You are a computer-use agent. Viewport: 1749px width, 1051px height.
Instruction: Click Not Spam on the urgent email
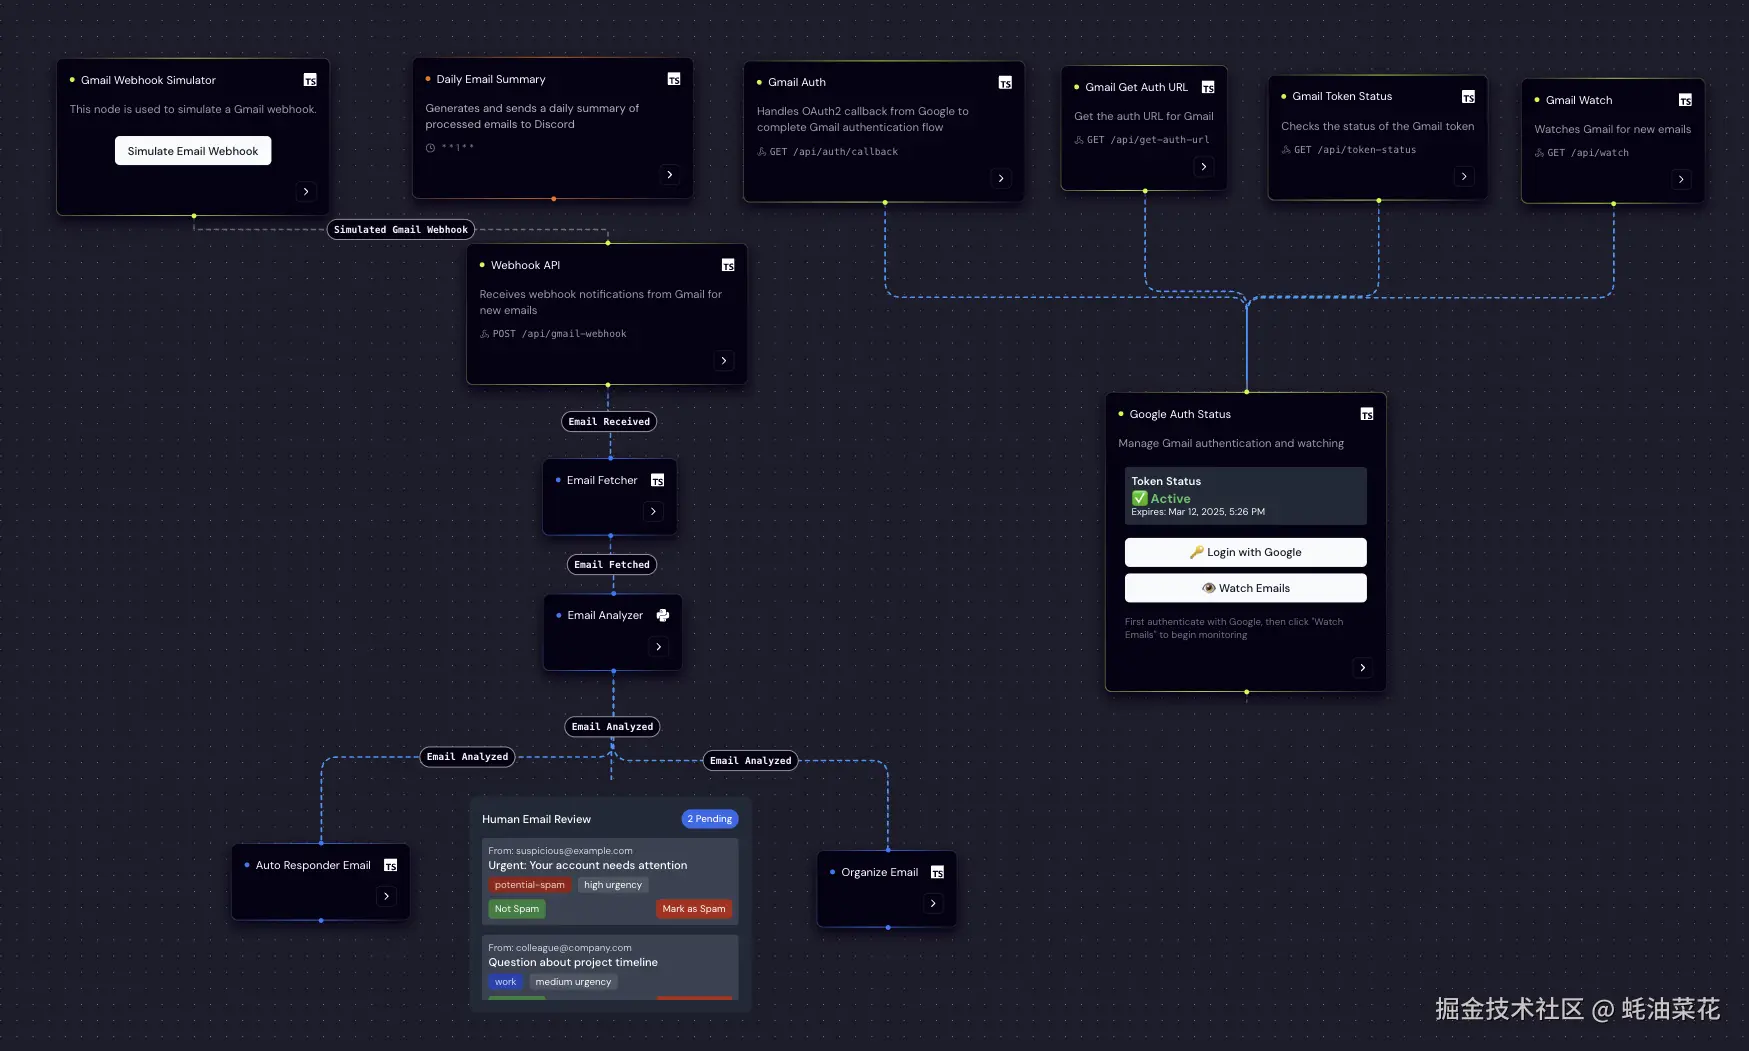(516, 909)
